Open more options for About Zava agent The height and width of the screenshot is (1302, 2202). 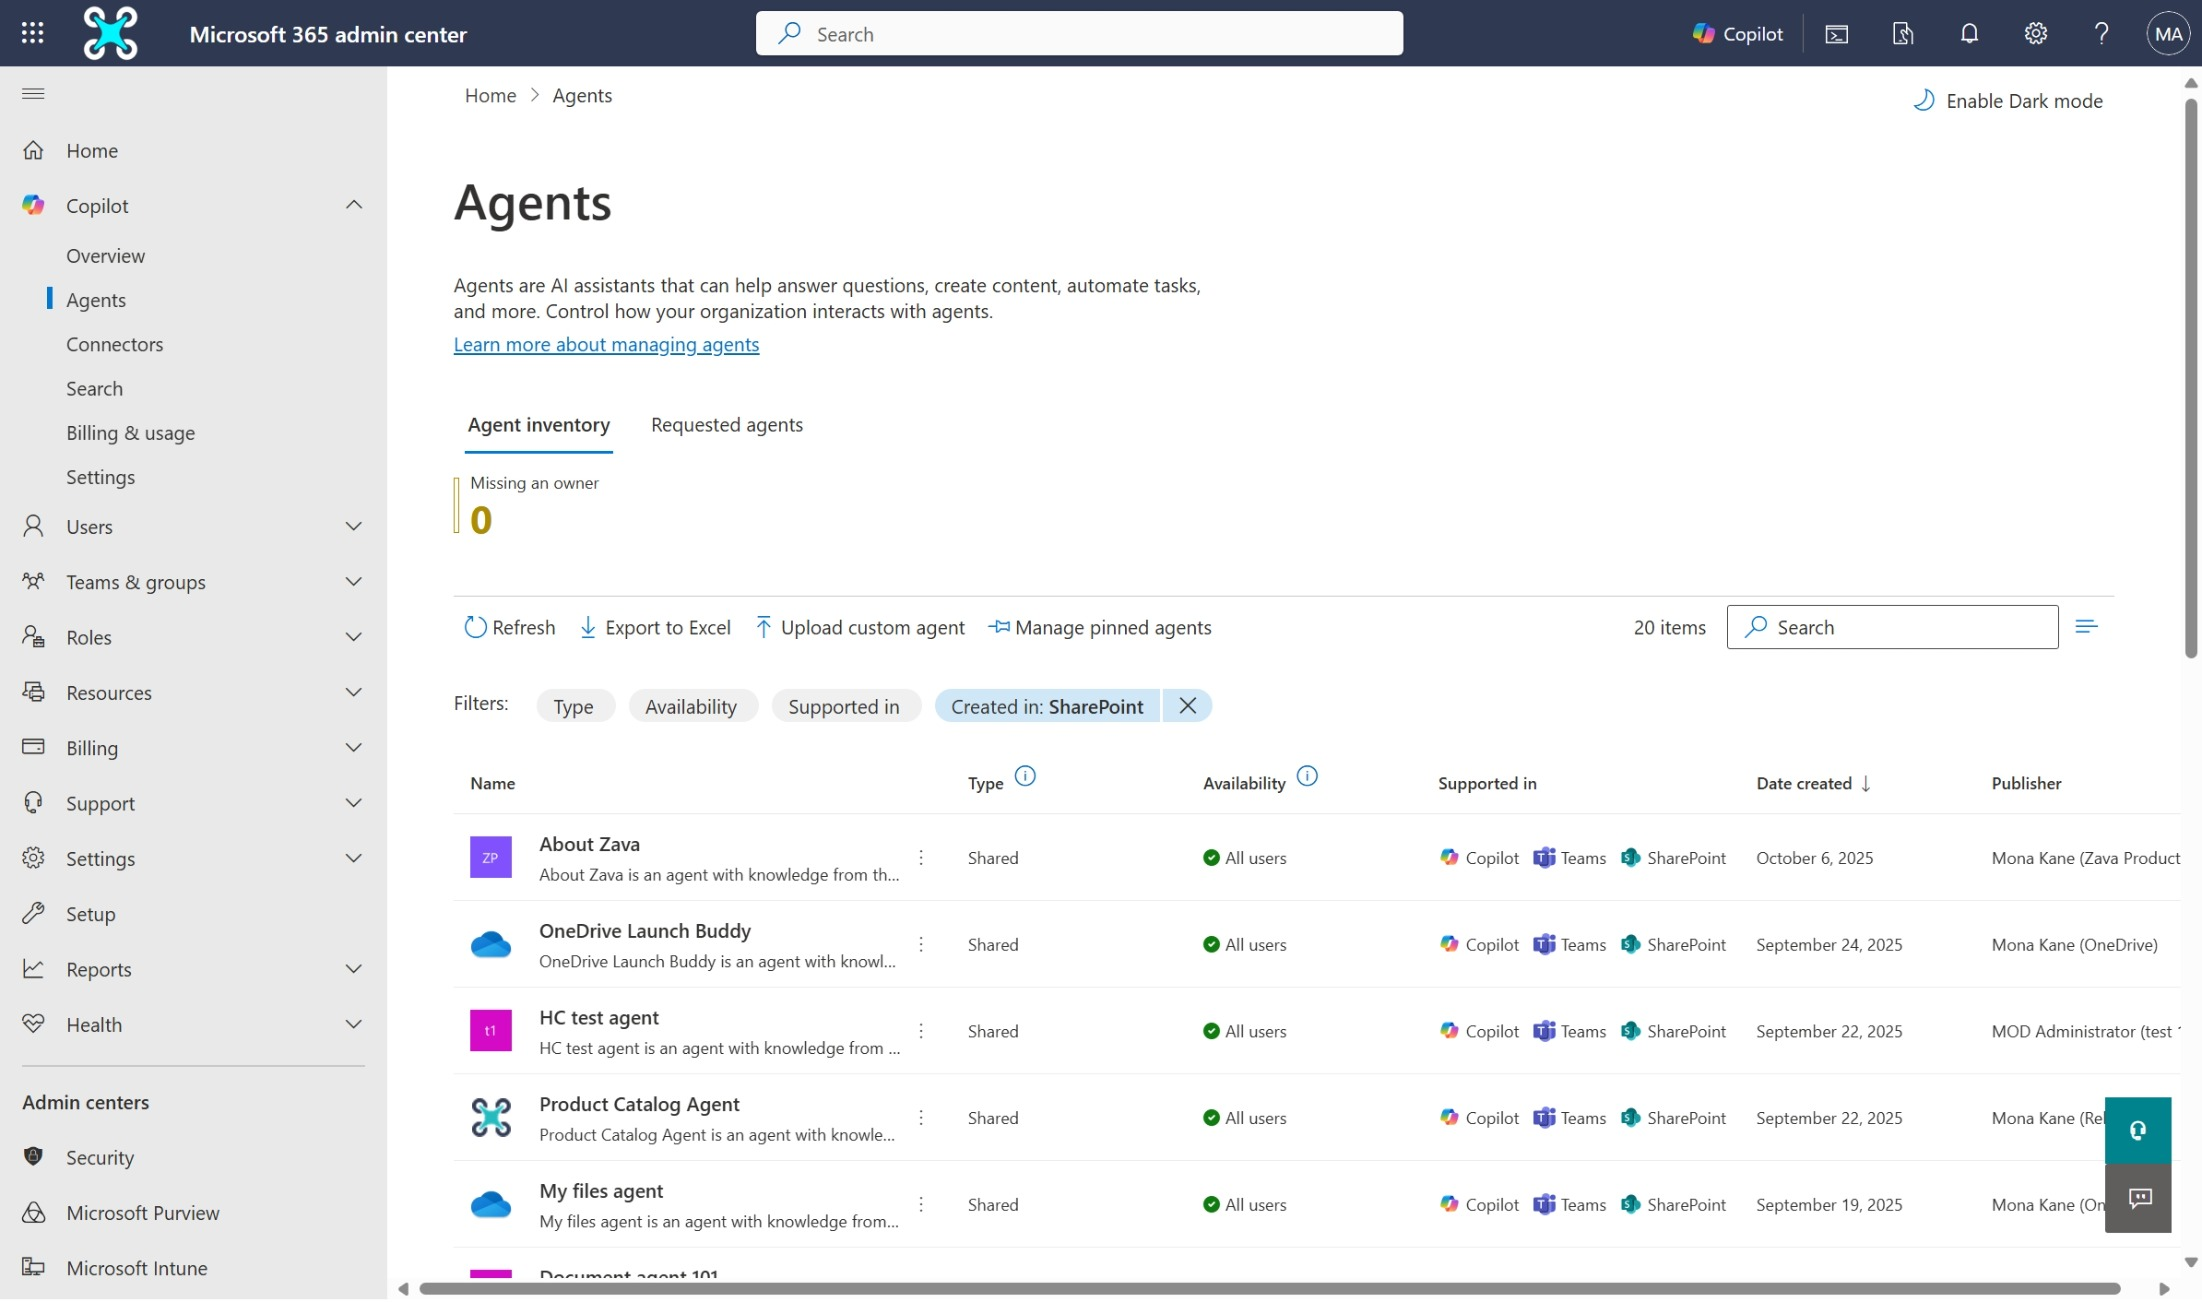tap(921, 857)
